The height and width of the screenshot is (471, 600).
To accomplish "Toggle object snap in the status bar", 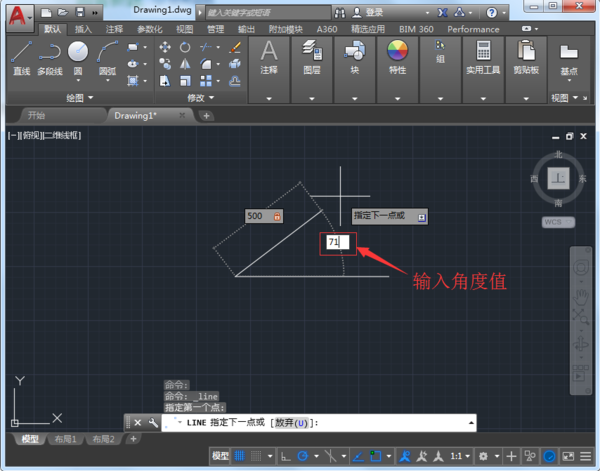I will click(x=376, y=456).
